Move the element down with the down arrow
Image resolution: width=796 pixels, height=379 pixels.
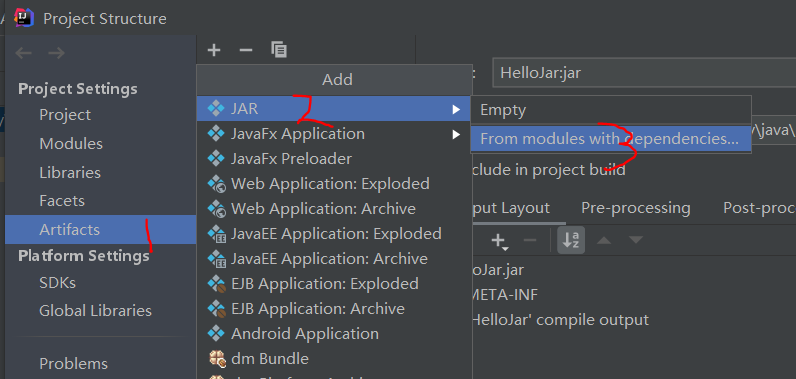click(636, 239)
